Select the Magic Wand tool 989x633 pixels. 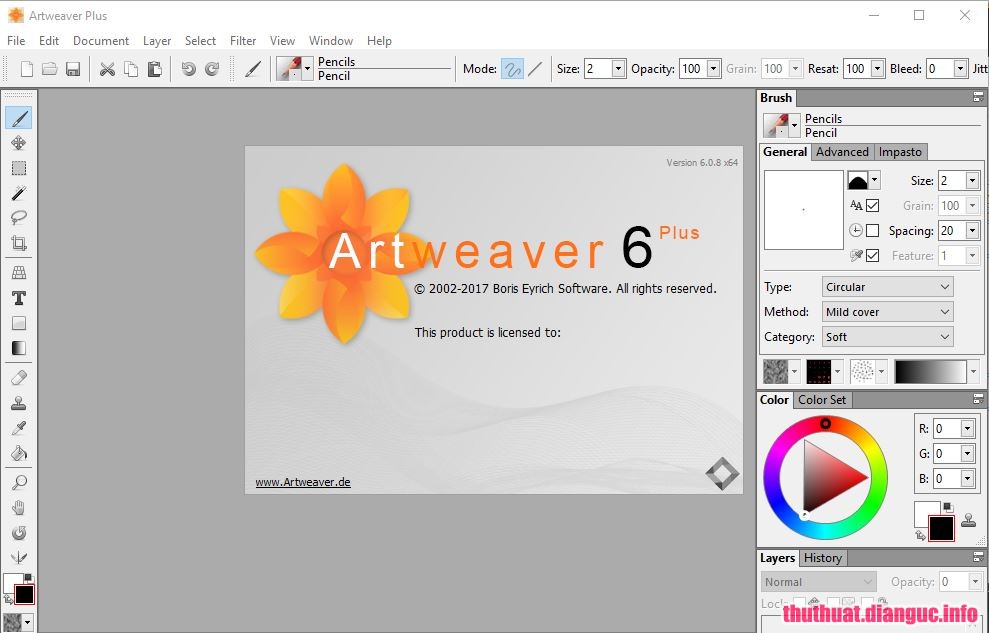(19, 193)
